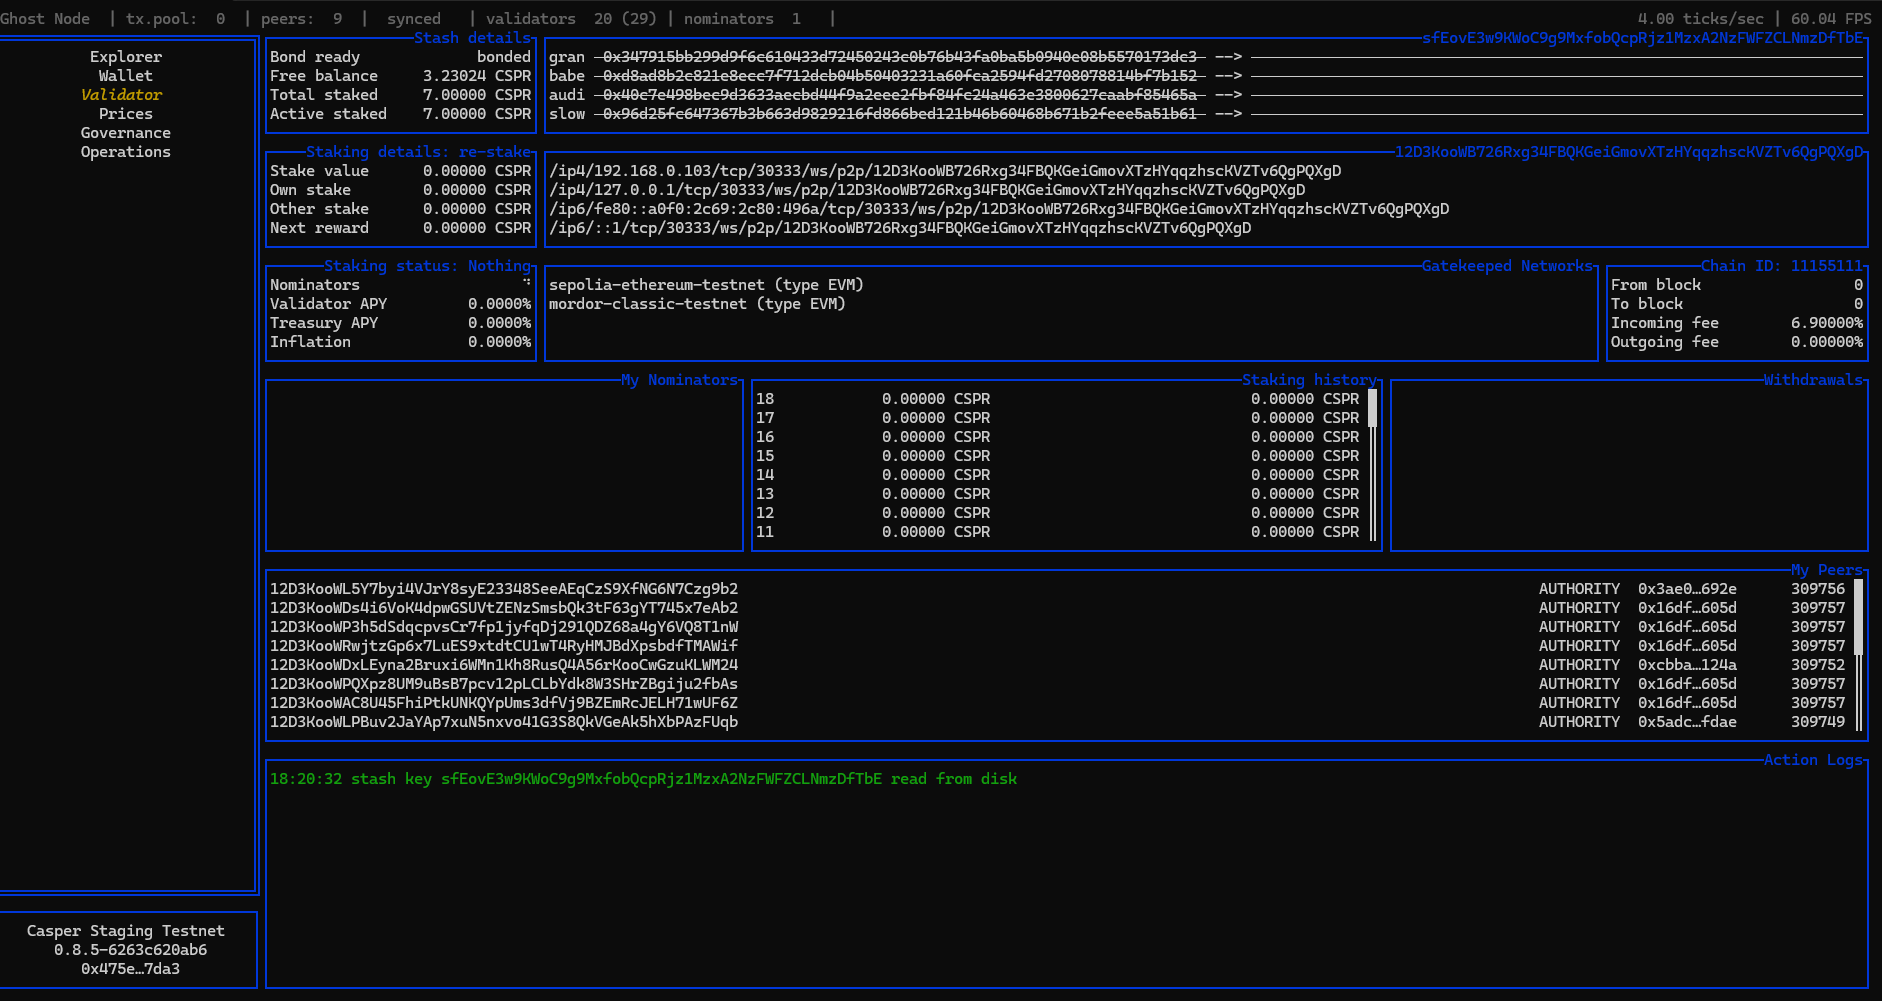This screenshot has width=1882, height=1001.
Task: Open the Governance menu entry
Action: 125,133
